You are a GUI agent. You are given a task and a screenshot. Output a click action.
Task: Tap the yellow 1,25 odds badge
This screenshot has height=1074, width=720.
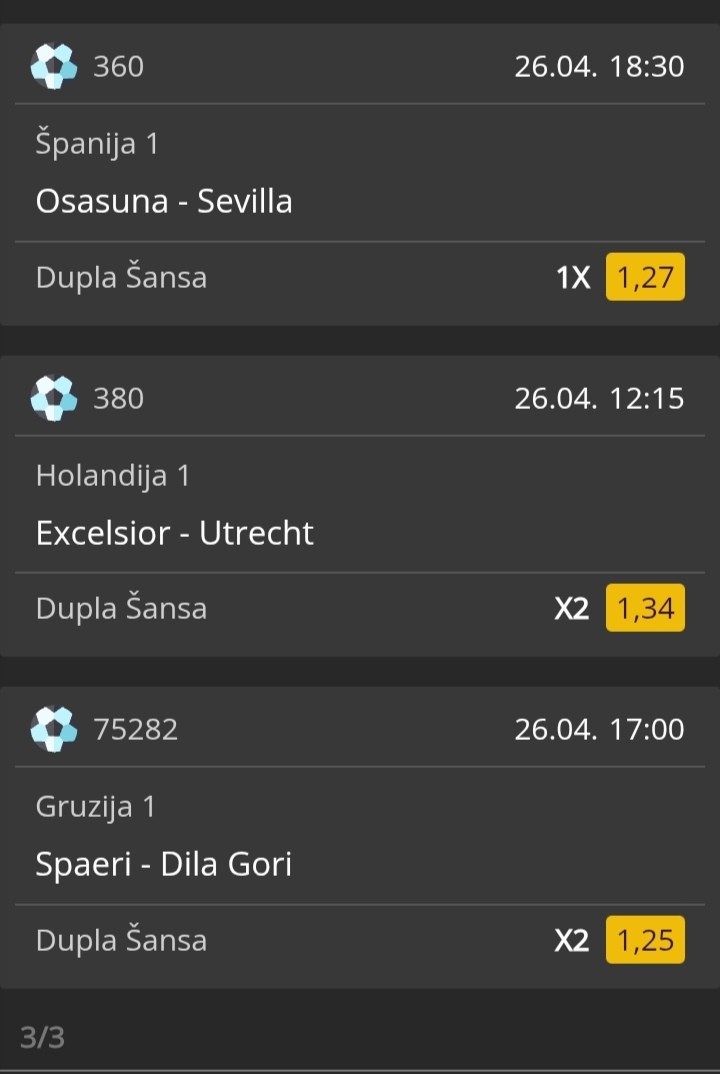(645, 940)
